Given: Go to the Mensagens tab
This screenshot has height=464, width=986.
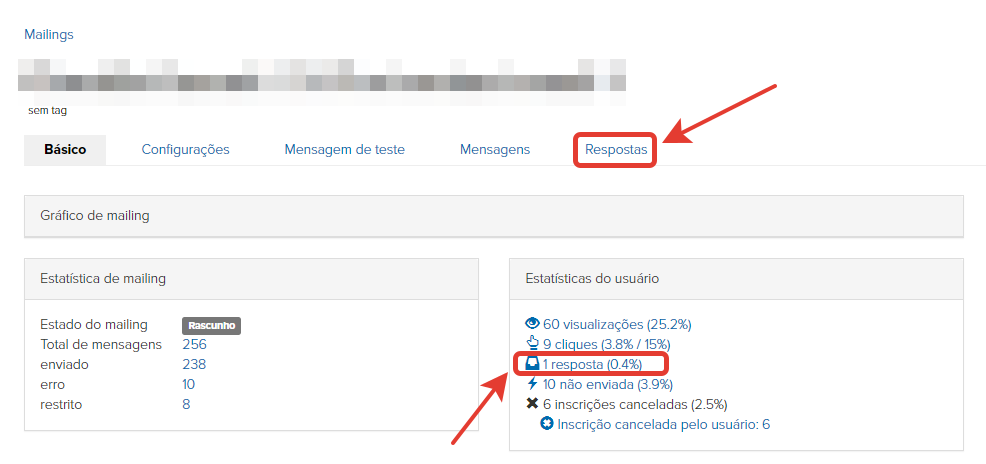Looking at the screenshot, I should coord(495,150).
